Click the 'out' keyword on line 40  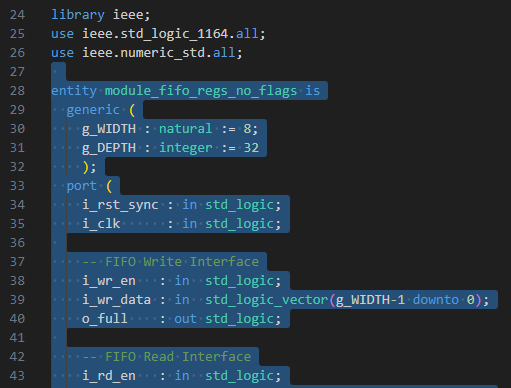pyautogui.click(x=185, y=319)
